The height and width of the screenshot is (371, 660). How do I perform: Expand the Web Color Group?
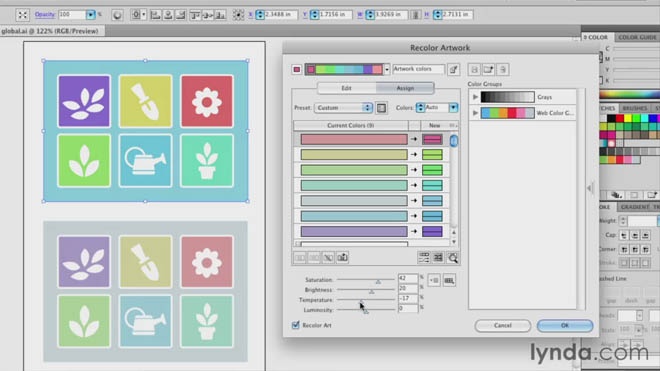point(475,113)
